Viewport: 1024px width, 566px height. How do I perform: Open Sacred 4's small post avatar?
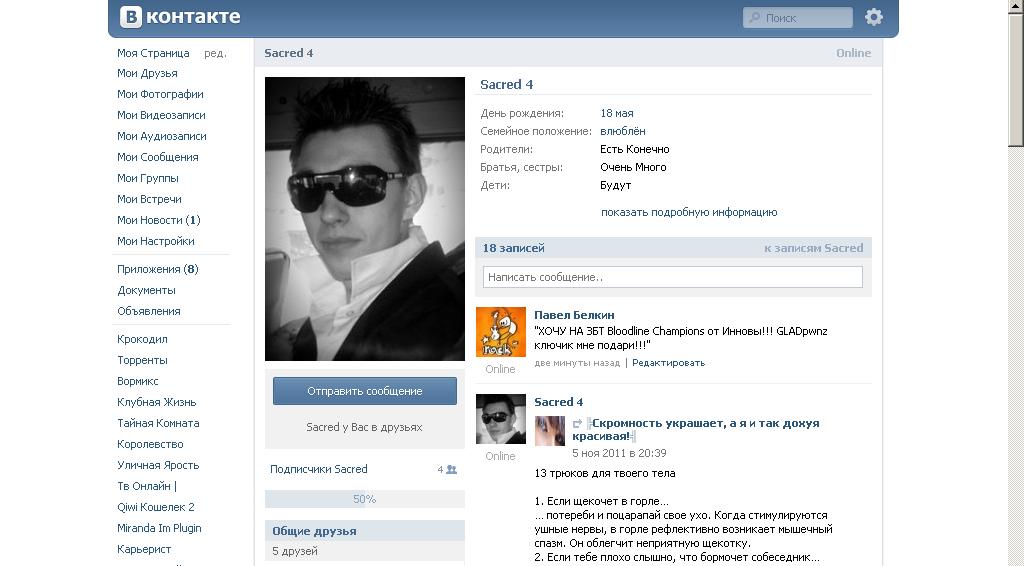pyautogui.click(x=500, y=419)
